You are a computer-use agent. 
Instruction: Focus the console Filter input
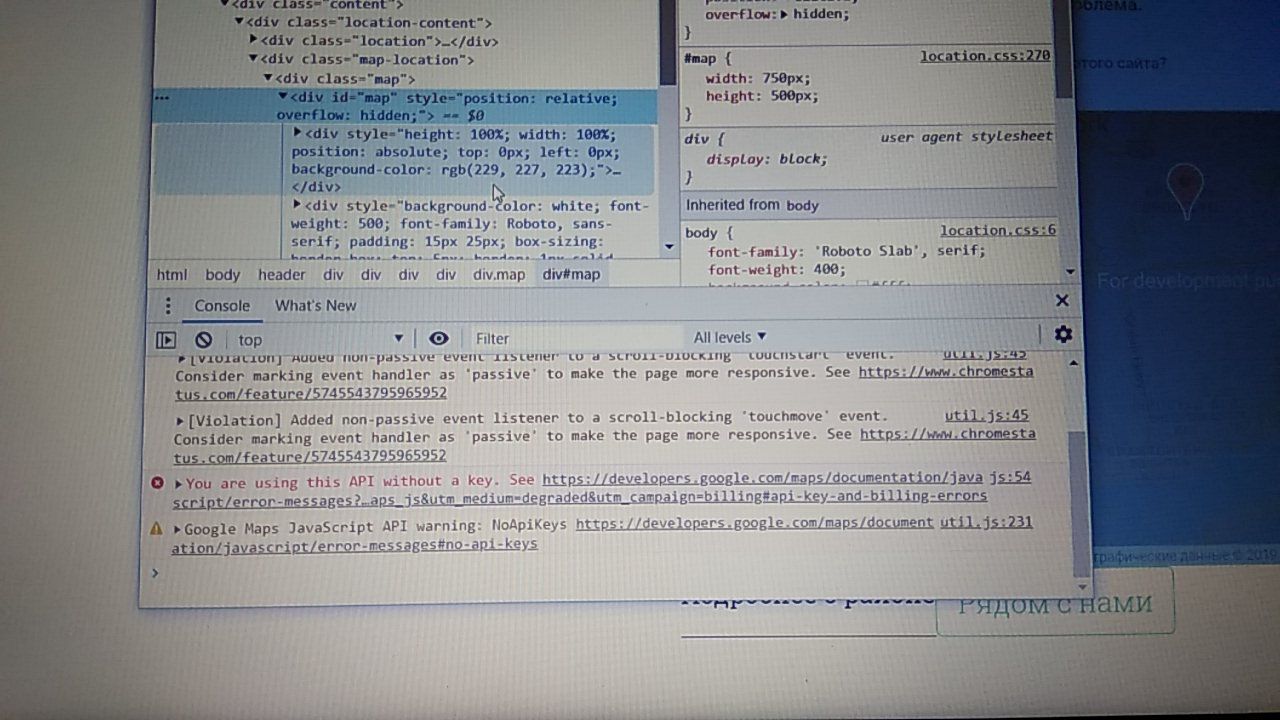(x=575, y=338)
